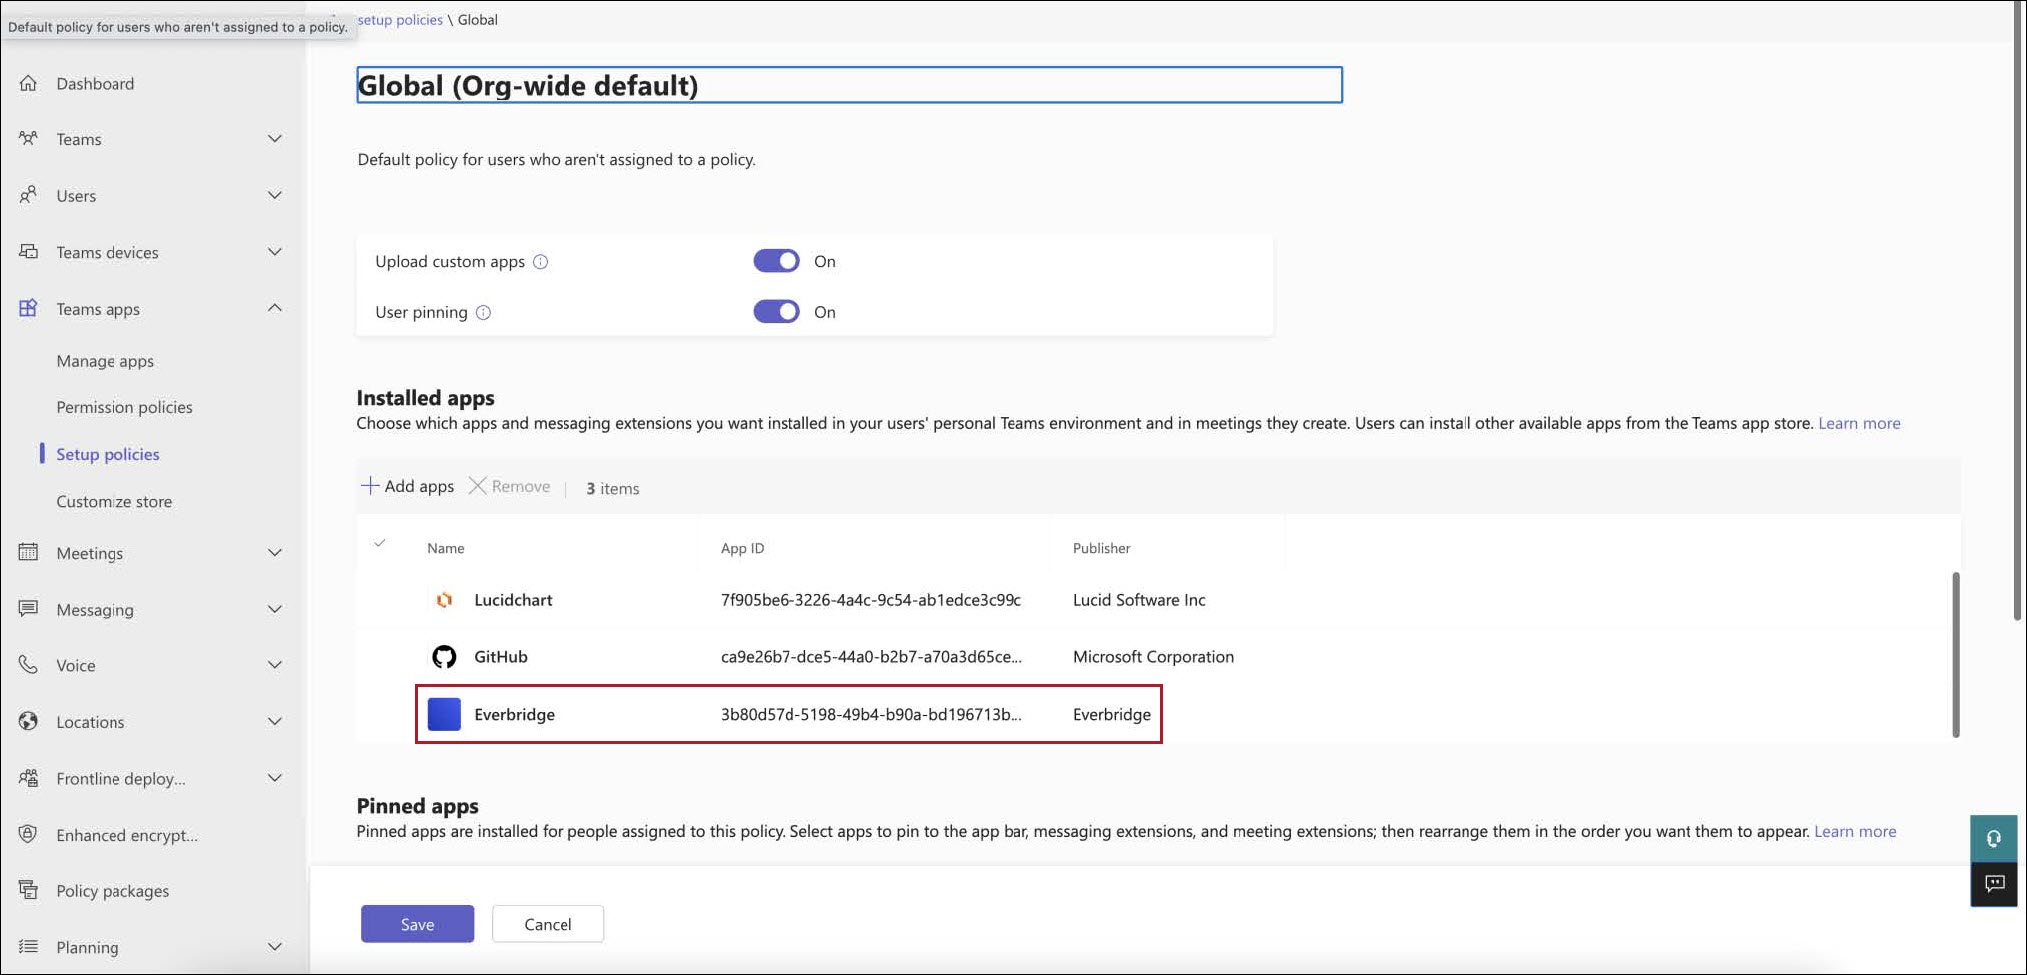Select all apps via header checkmark
This screenshot has width=2027, height=975.
click(x=380, y=543)
